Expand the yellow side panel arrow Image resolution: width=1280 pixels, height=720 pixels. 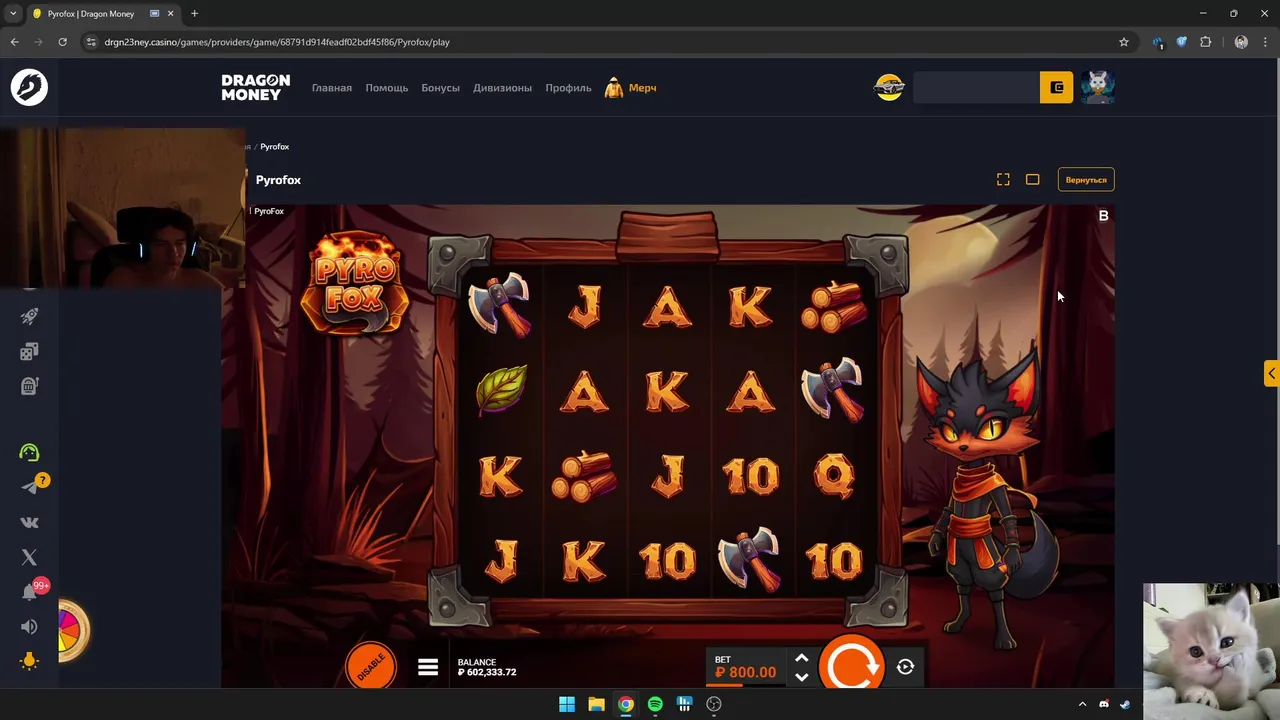click(x=1271, y=373)
